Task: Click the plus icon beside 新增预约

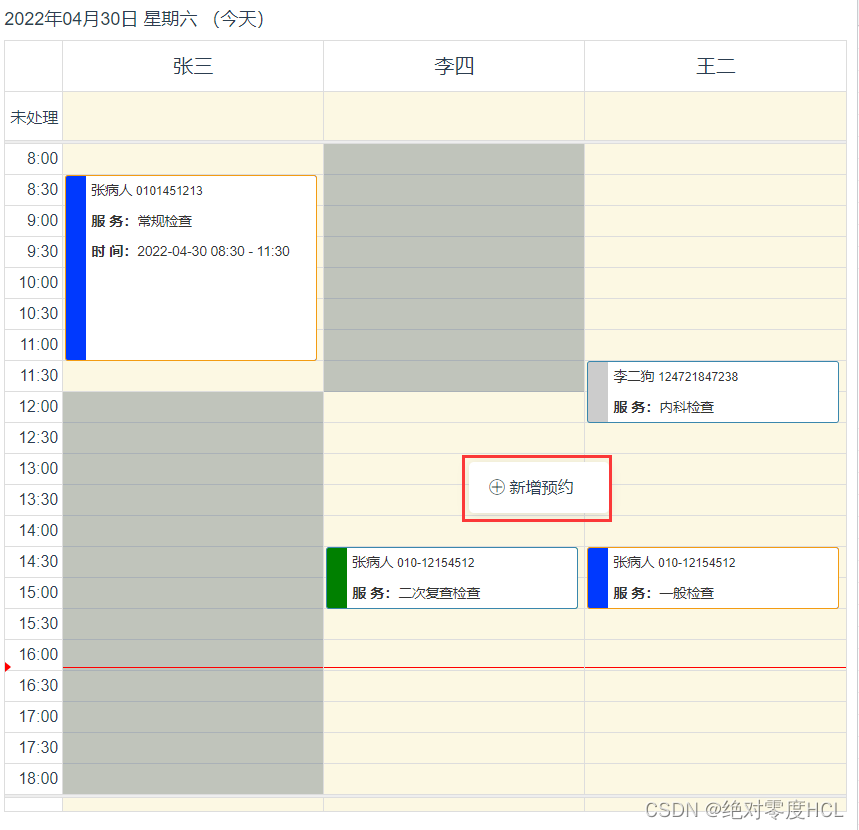Action: pos(496,487)
